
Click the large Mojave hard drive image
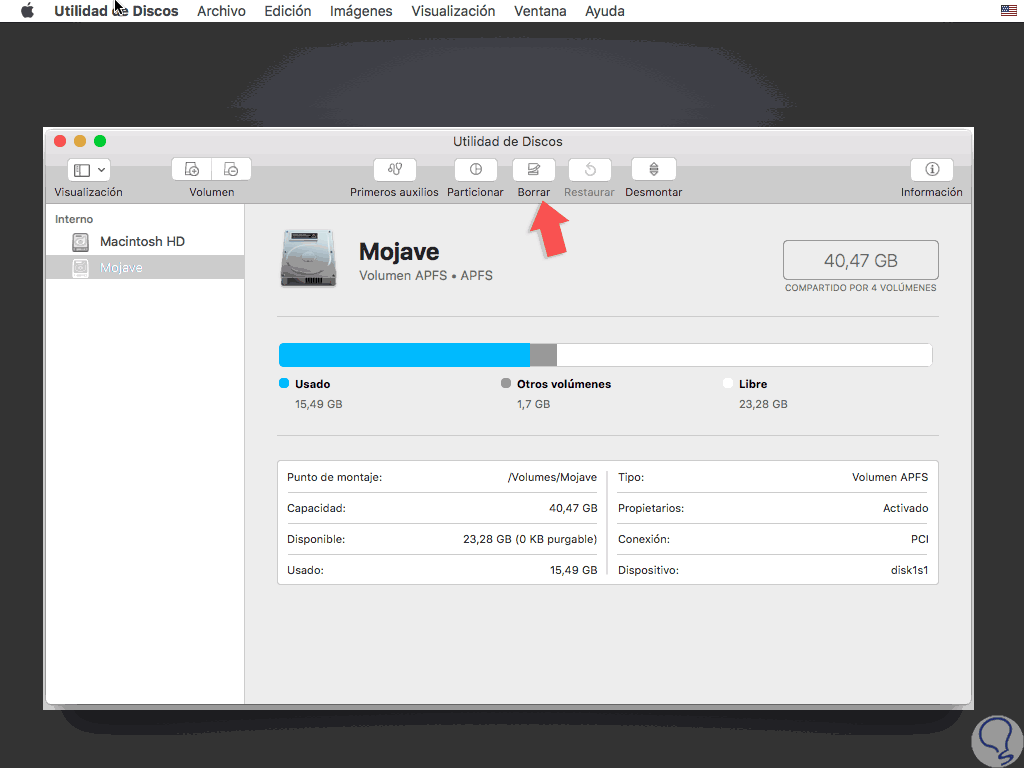tap(308, 258)
